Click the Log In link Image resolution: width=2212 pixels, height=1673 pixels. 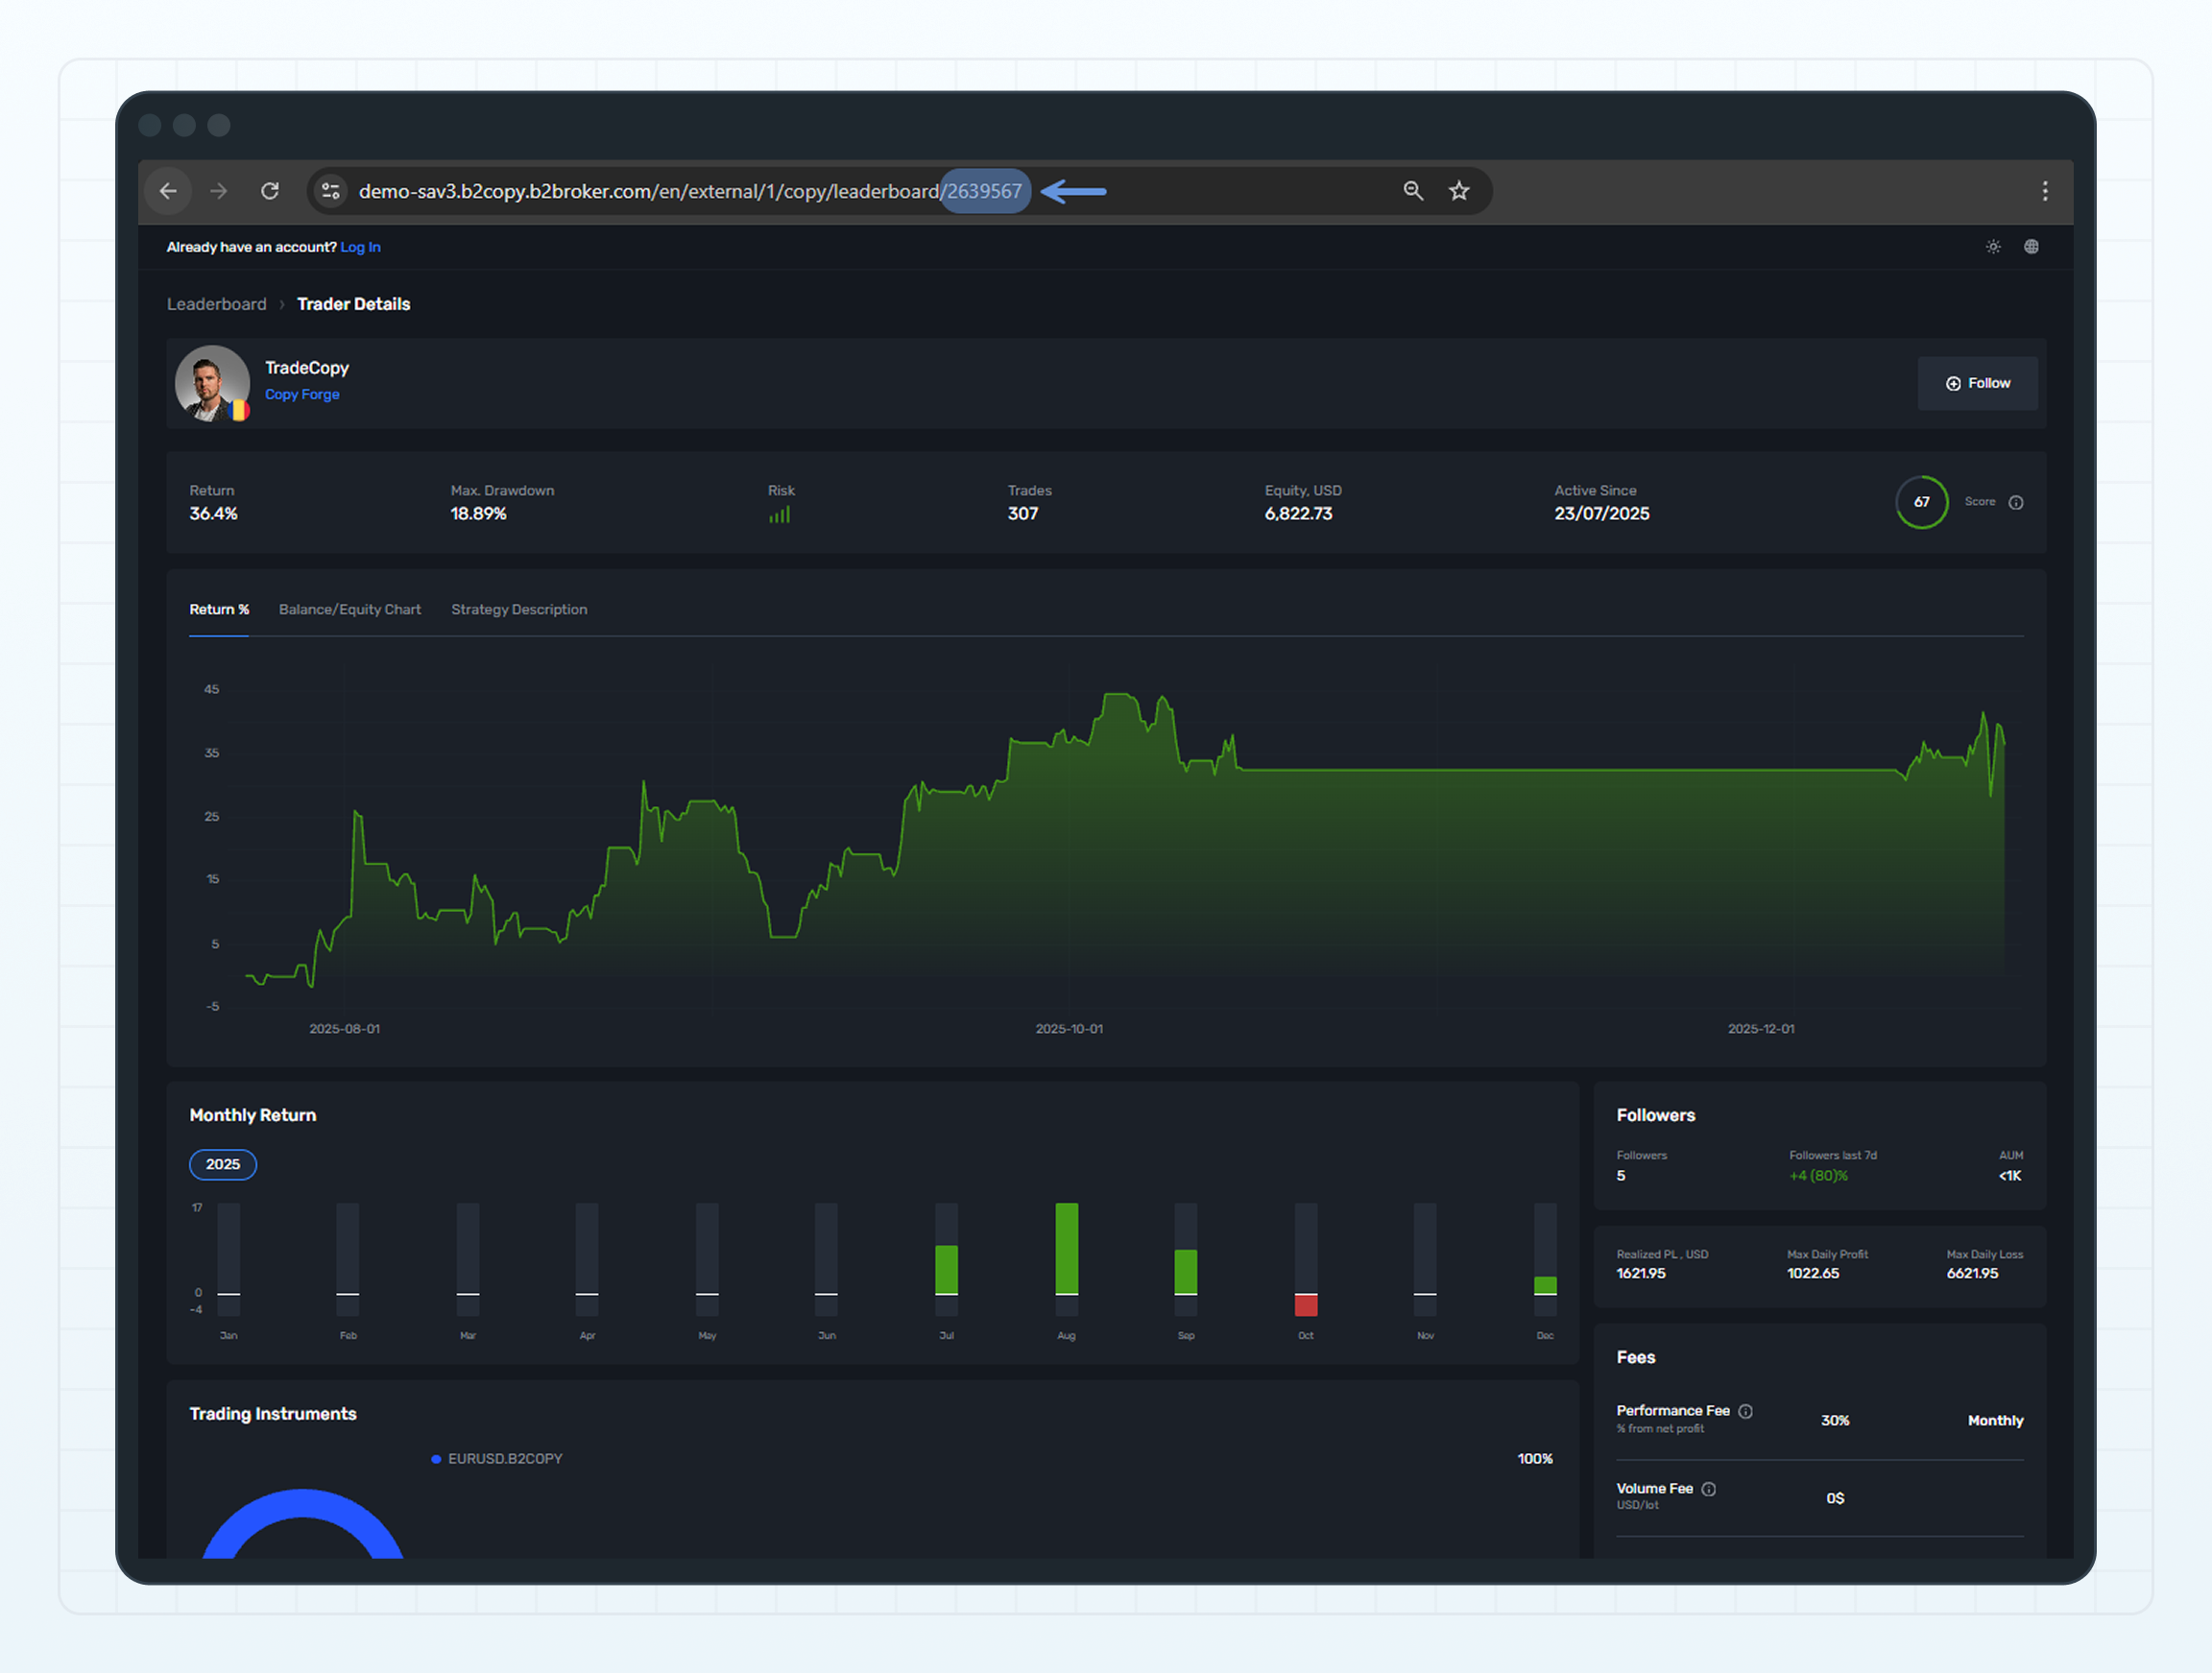click(x=360, y=247)
